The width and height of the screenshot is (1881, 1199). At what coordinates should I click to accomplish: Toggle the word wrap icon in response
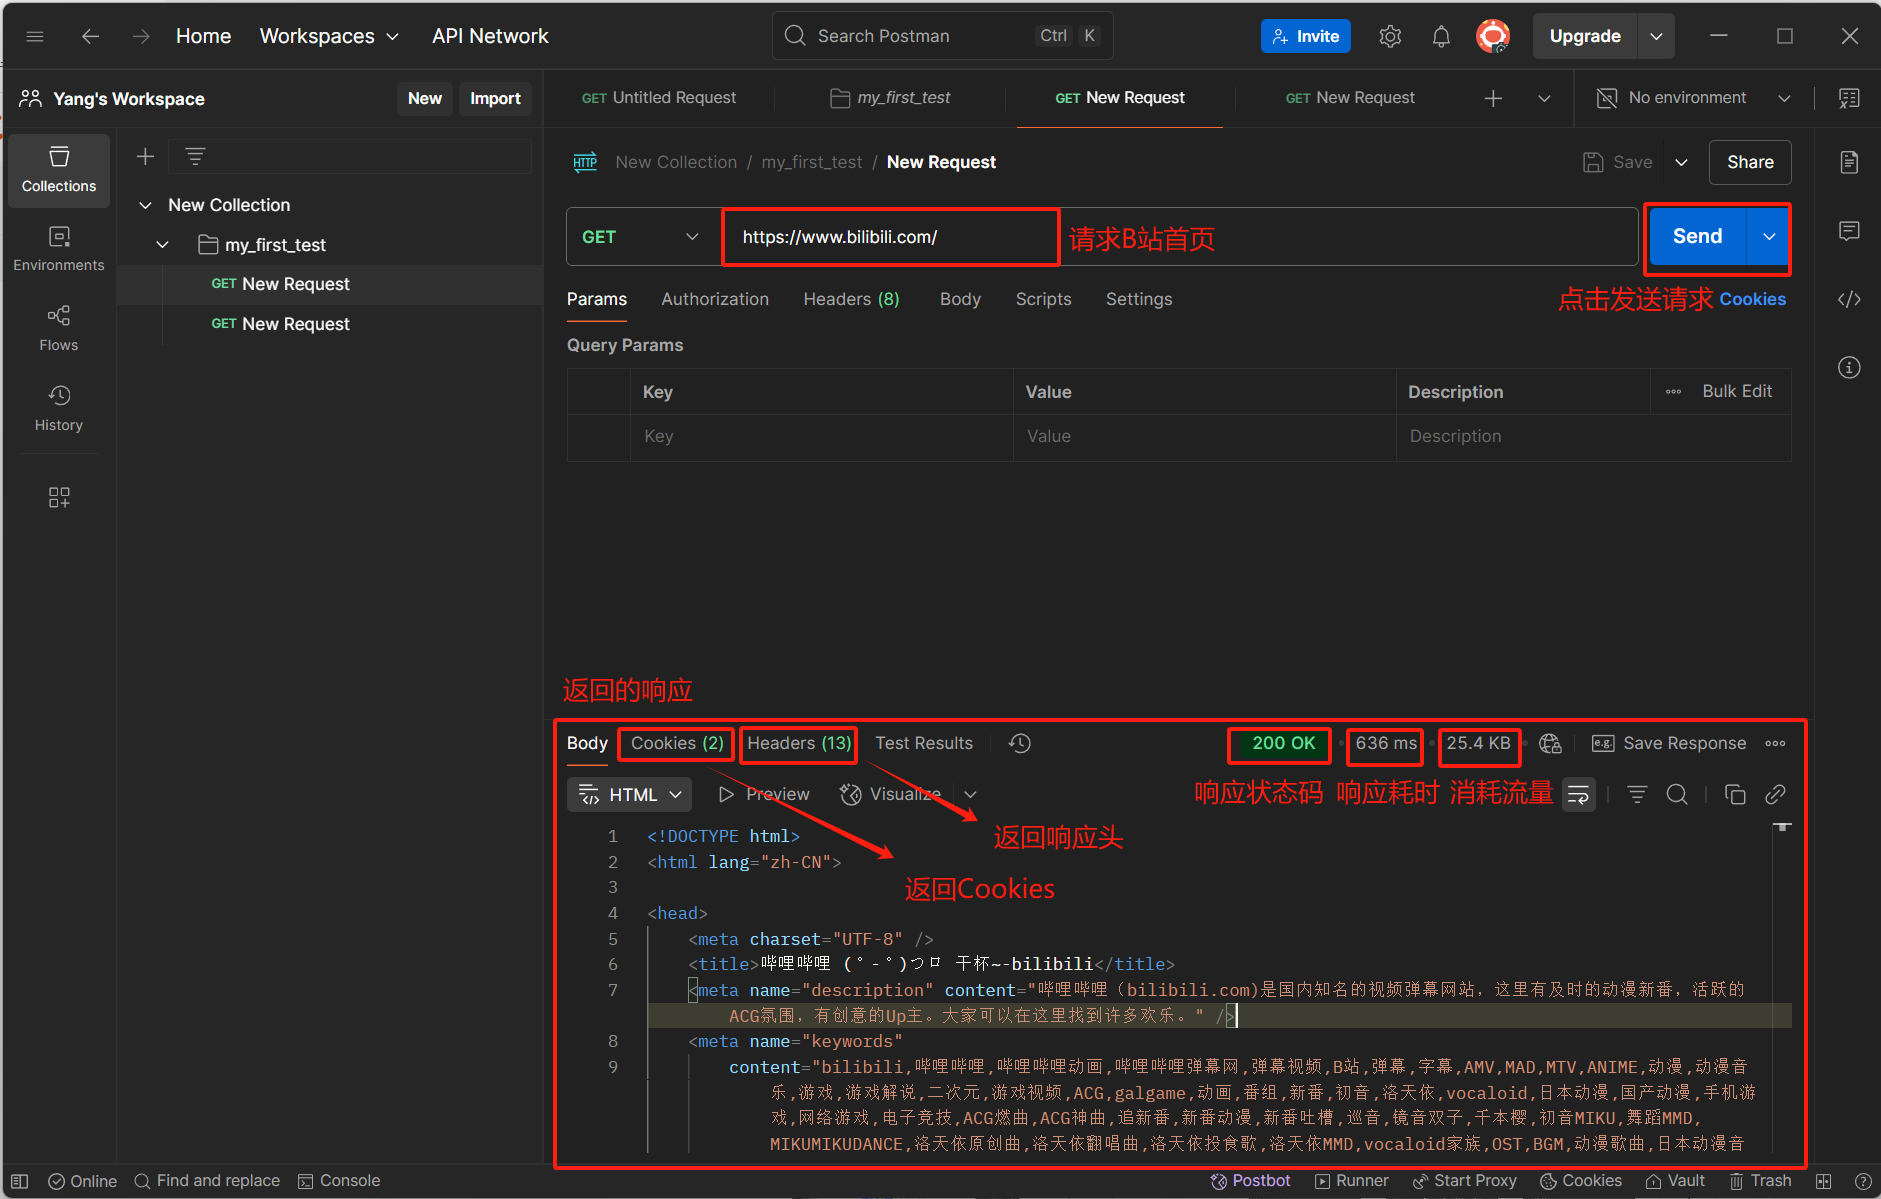point(1578,795)
